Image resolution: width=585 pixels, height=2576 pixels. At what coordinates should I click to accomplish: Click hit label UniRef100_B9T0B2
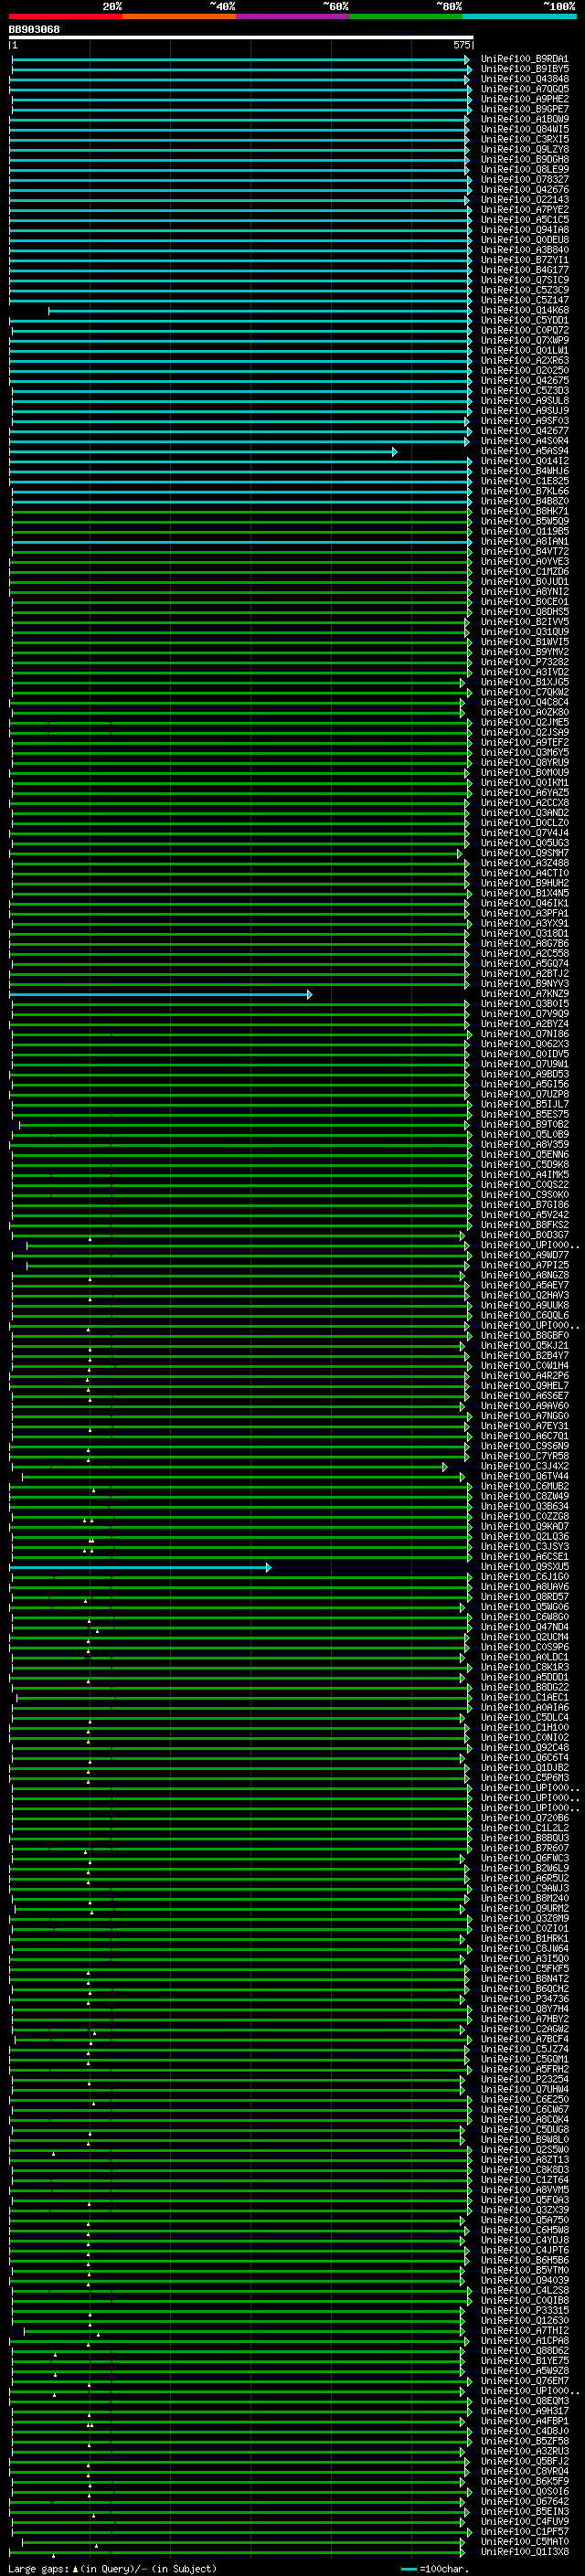pyautogui.click(x=524, y=1125)
